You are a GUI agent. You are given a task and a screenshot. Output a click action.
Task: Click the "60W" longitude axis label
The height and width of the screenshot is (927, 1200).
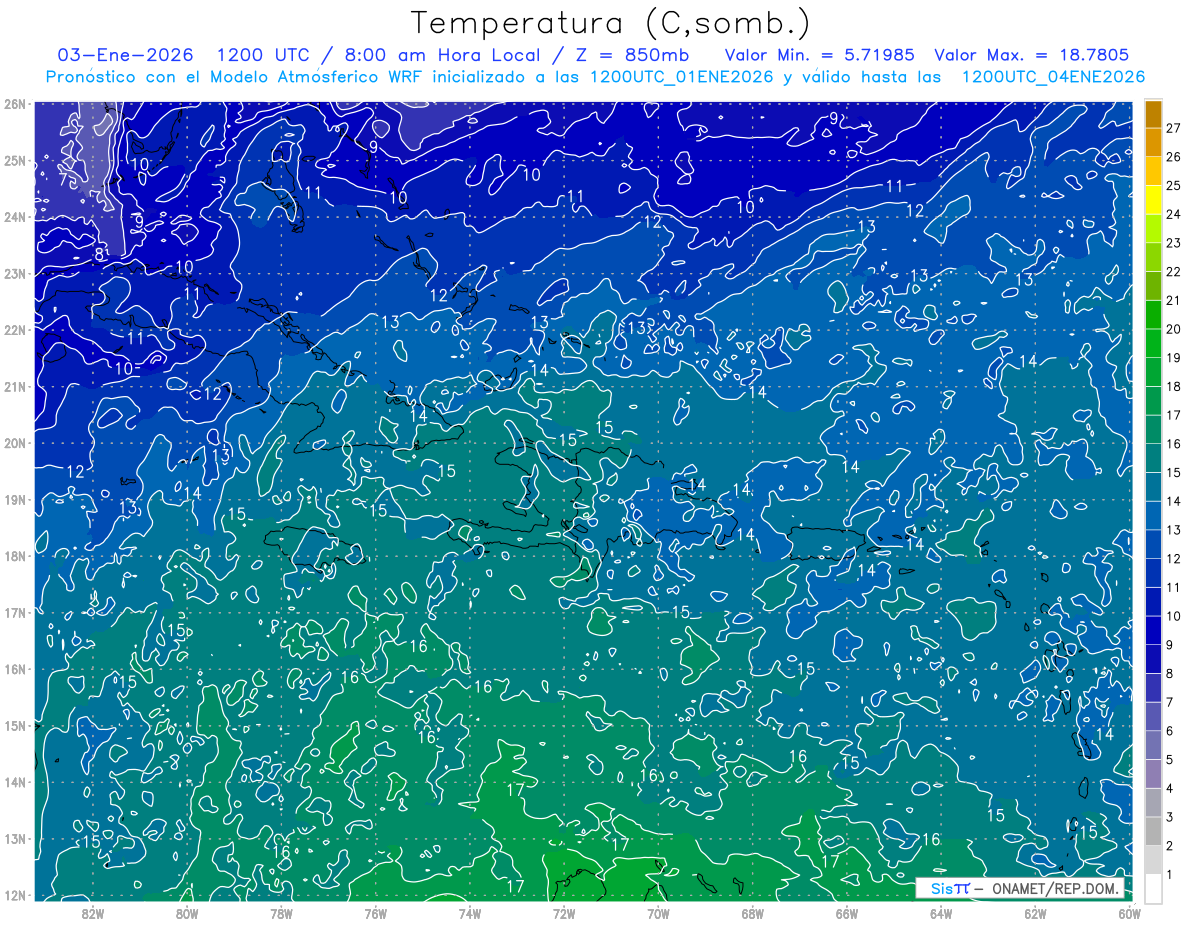1129,913
